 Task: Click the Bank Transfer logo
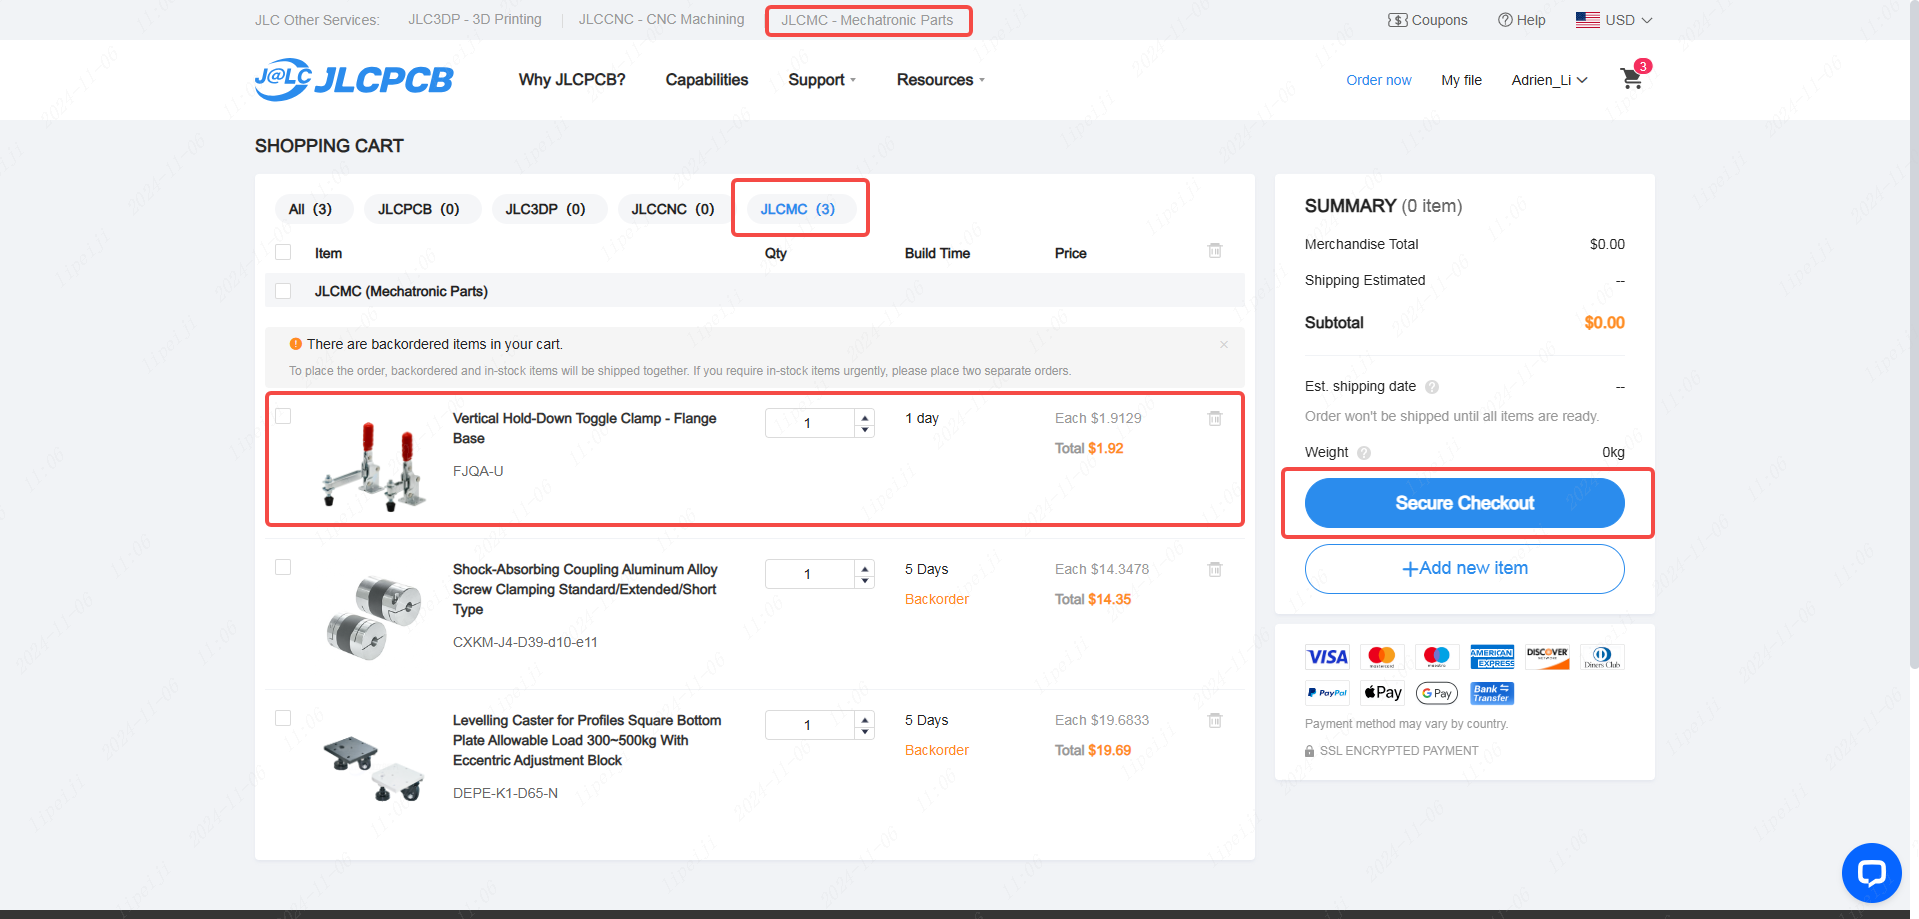(x=1492, y=693)
